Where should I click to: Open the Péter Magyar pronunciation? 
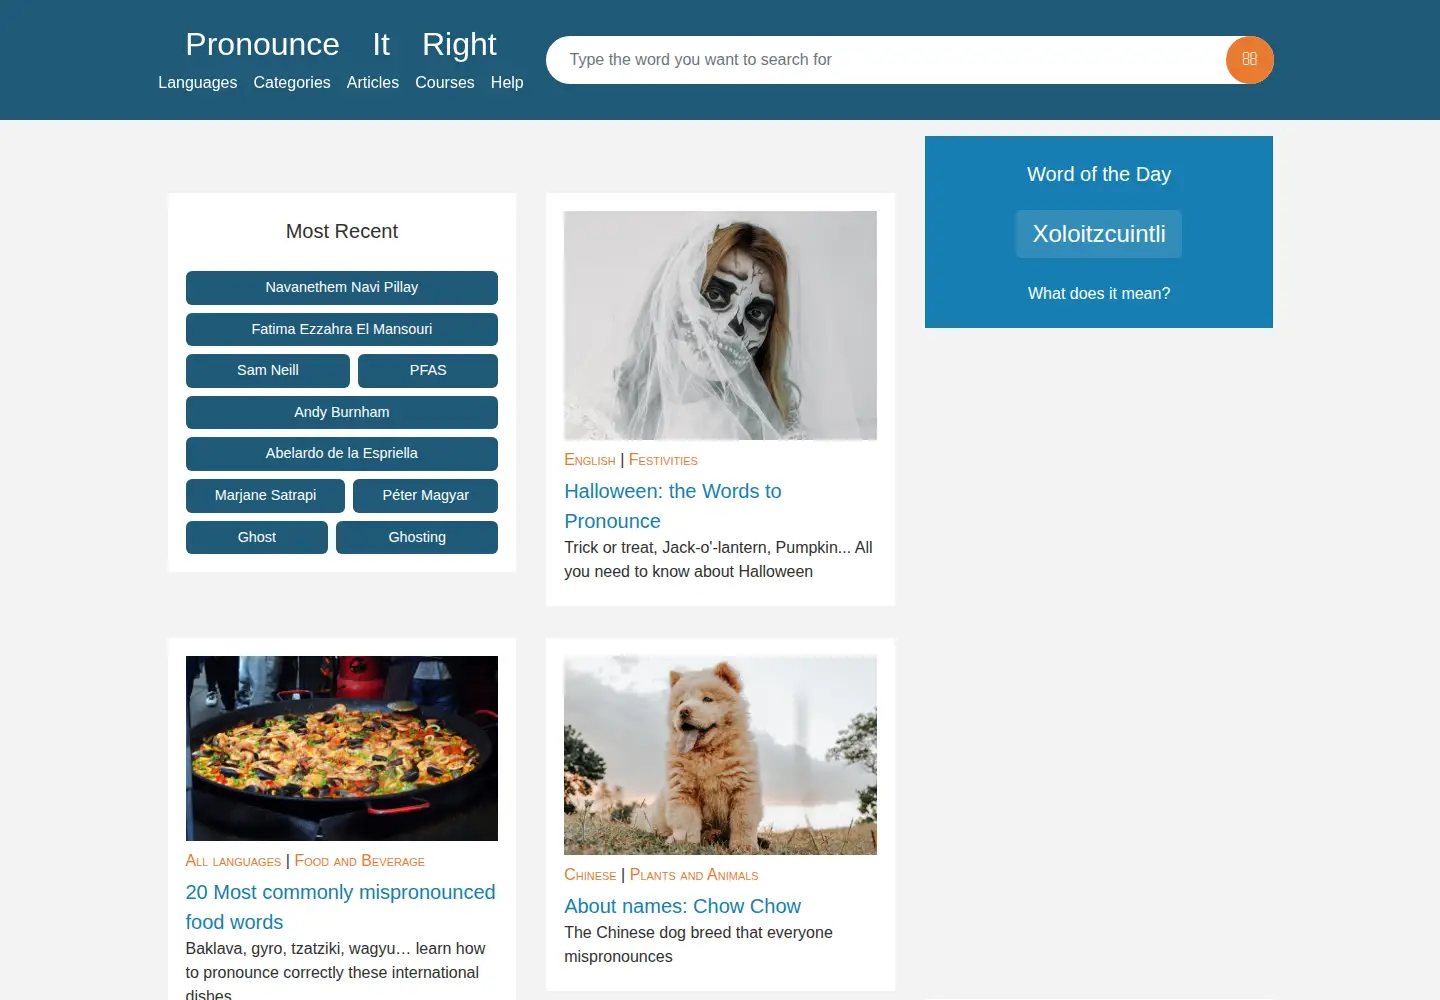pyautogui.click(x=426, y=495)
